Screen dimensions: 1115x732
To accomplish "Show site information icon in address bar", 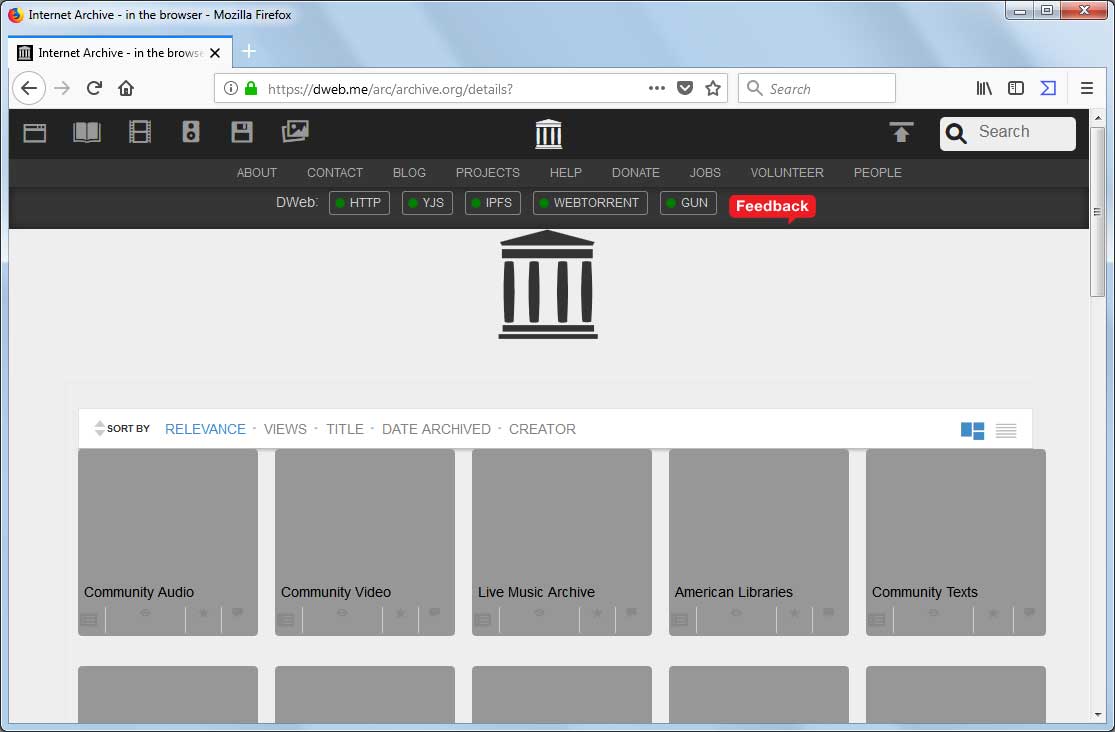I will [x=230, y=88].
